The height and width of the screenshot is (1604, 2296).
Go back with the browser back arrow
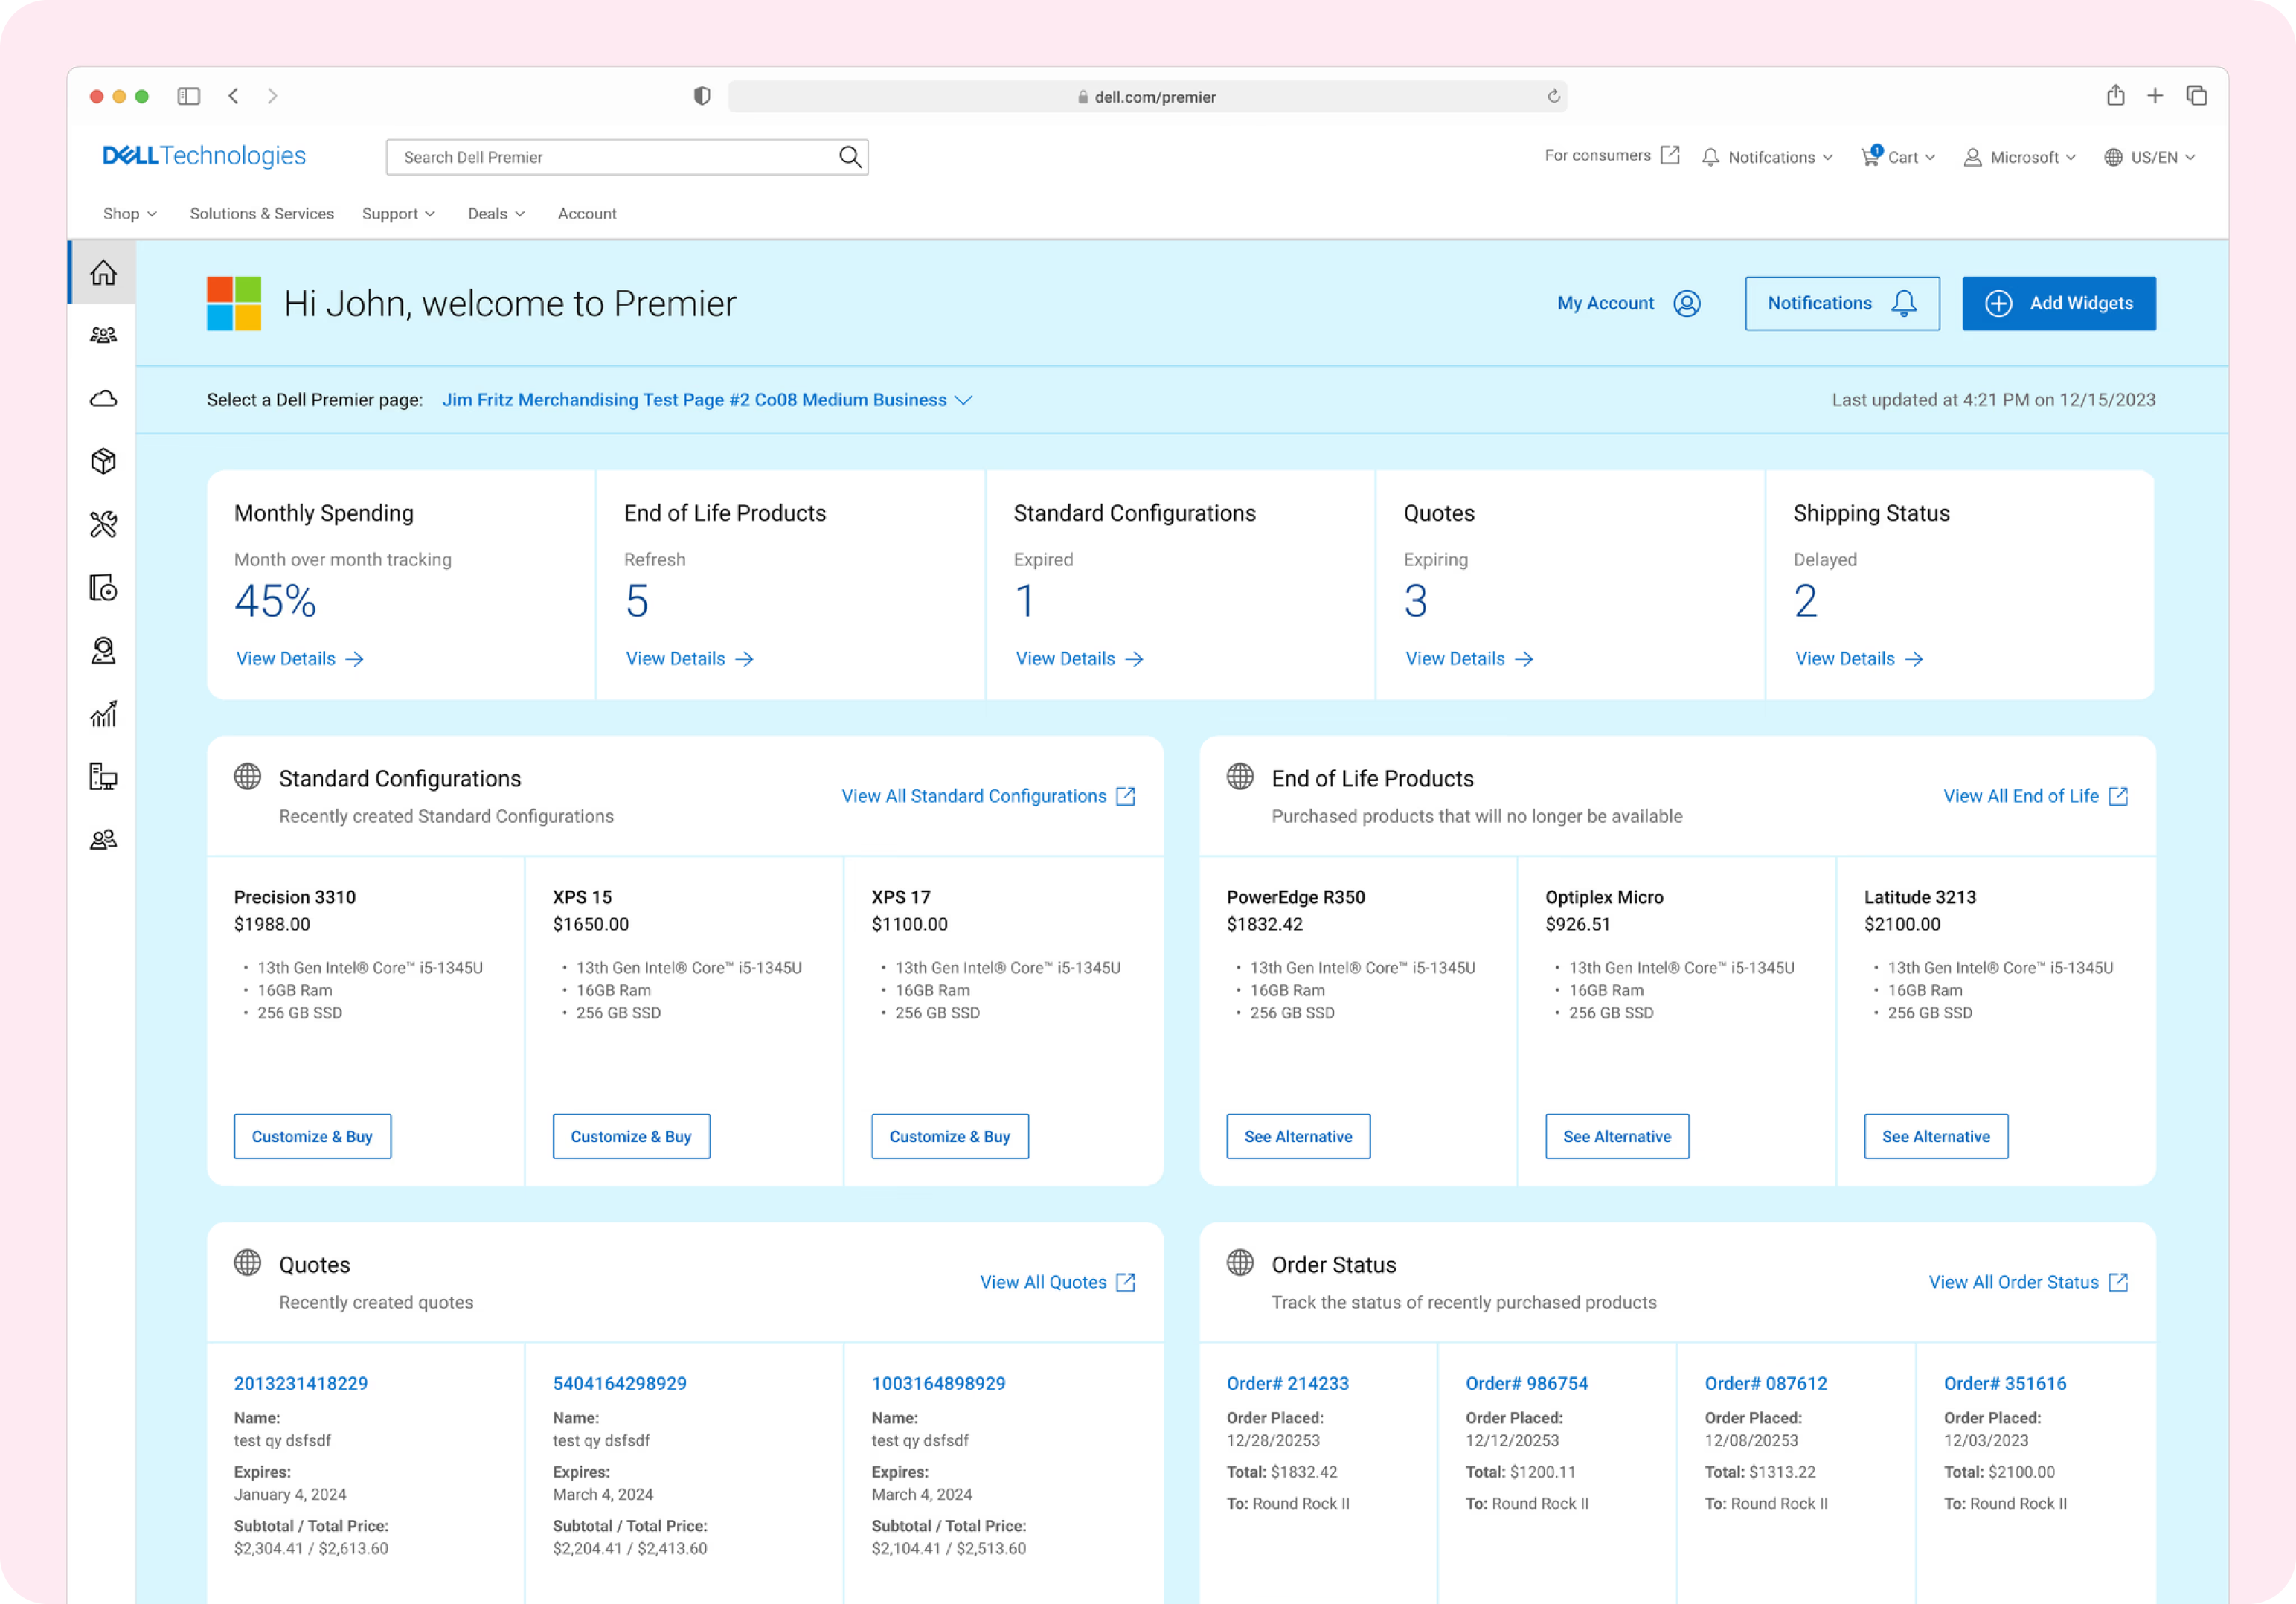click(233, 96)
